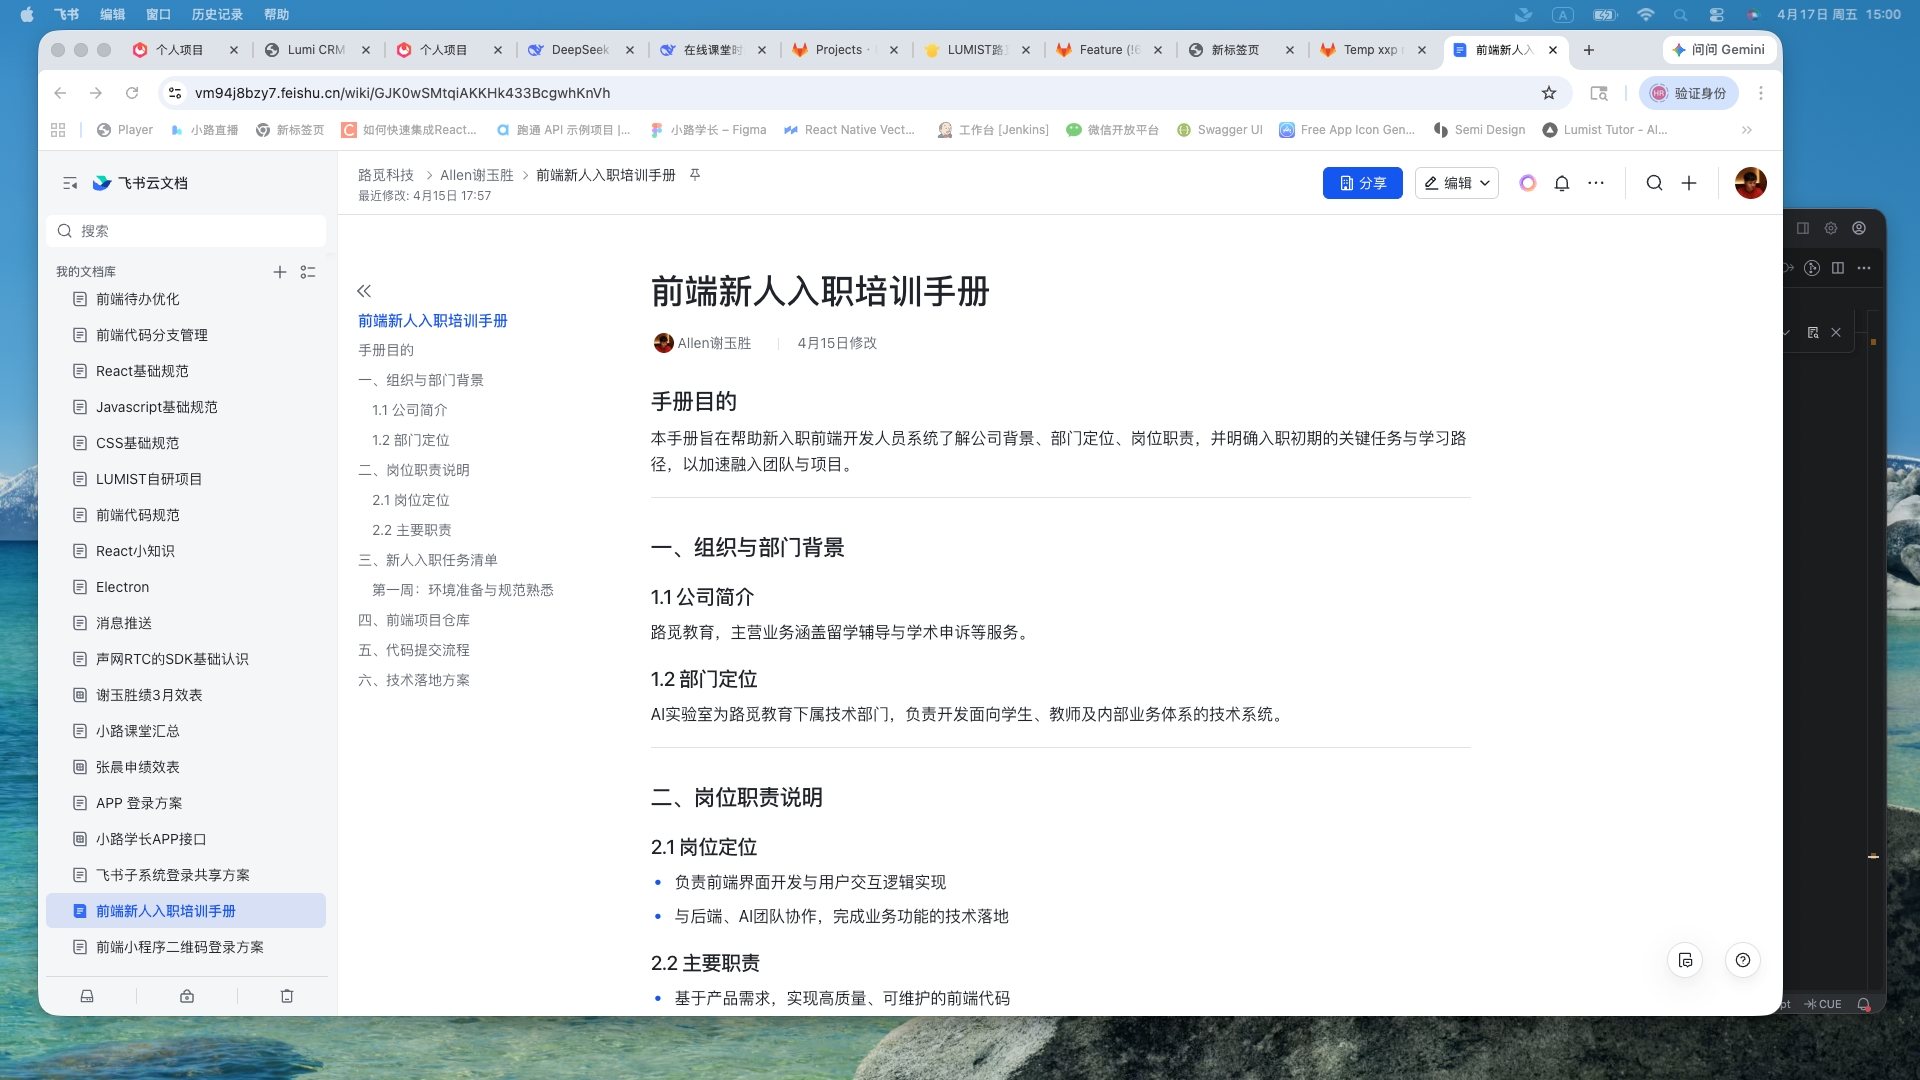Open the 历史记录 menu in the menu bar
This screenshot has width=1920, height=1080.
coord(216,14)
